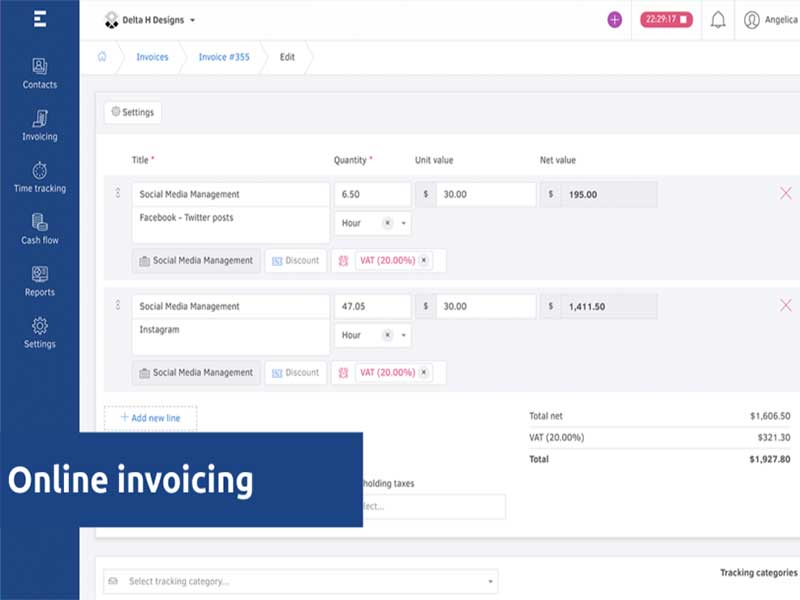
Task: Click the notifications bell icon
Action: click(717, 20)
